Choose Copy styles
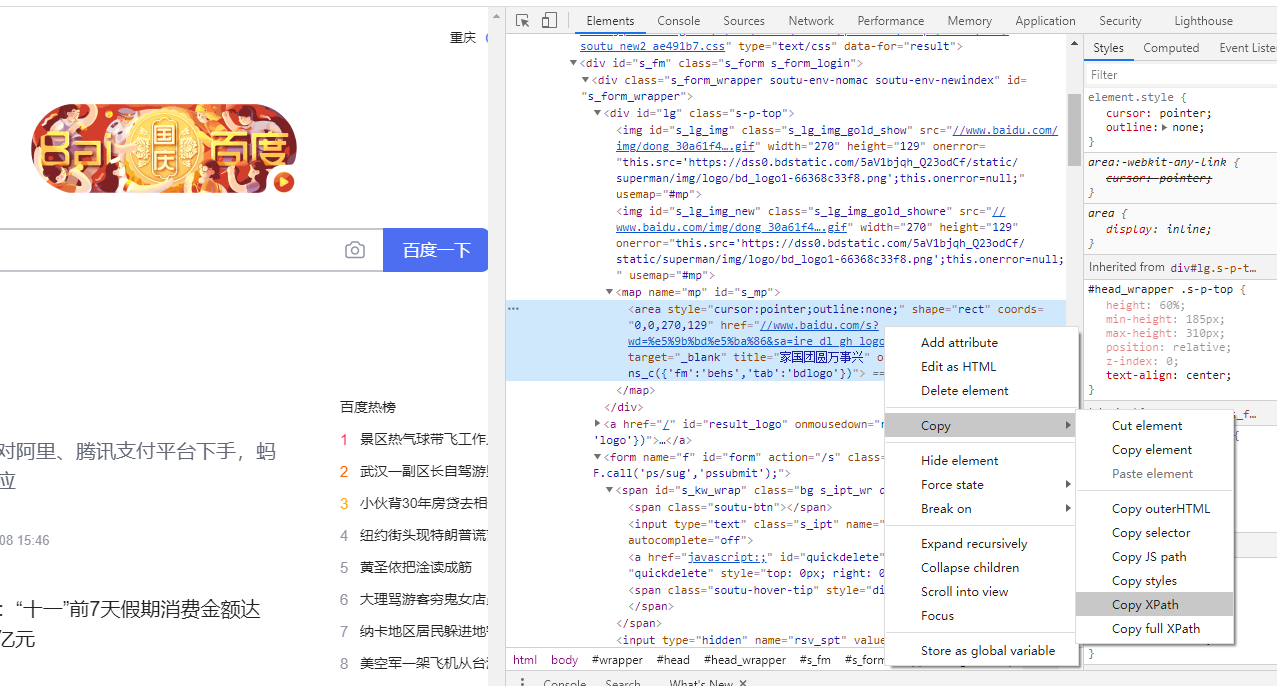This screenshot has height=686, width=1277. click(x=1155, y=581)
